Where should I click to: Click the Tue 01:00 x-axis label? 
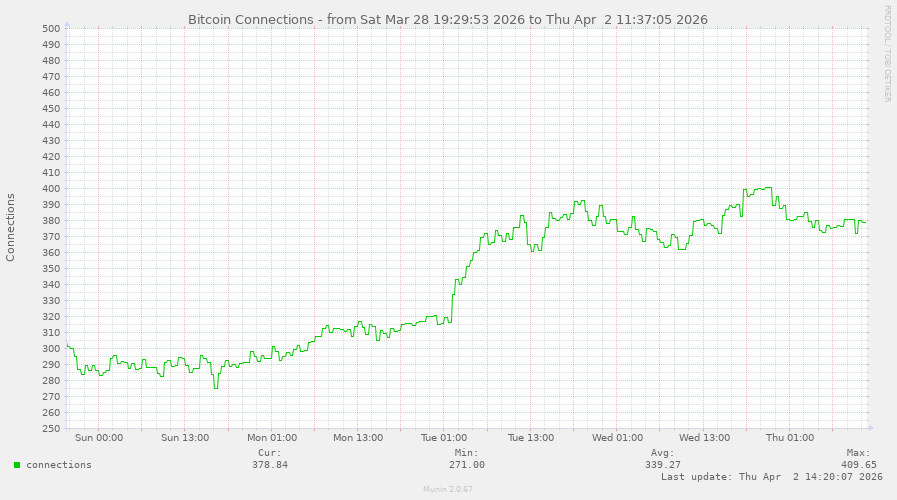click(444, 438)
